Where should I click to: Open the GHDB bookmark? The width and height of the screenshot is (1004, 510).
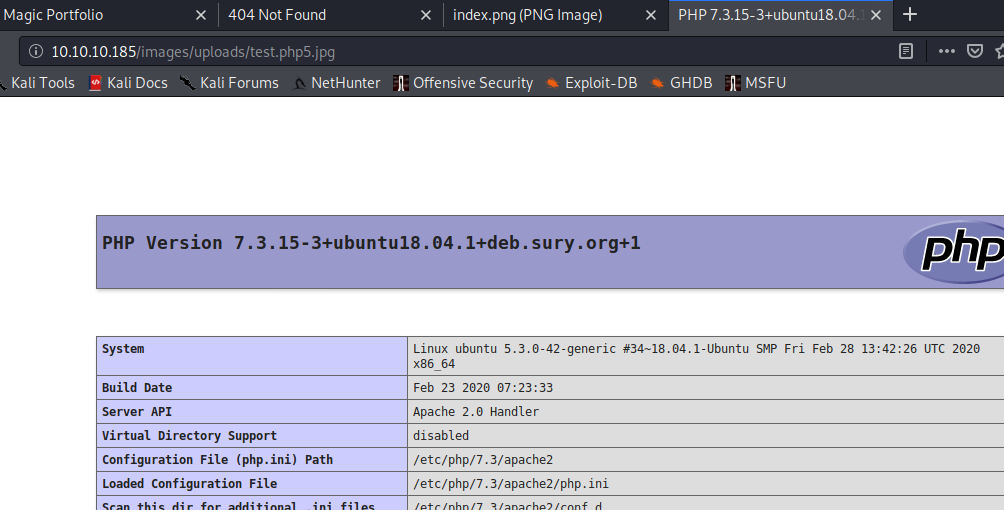click(x=682, y=83)
